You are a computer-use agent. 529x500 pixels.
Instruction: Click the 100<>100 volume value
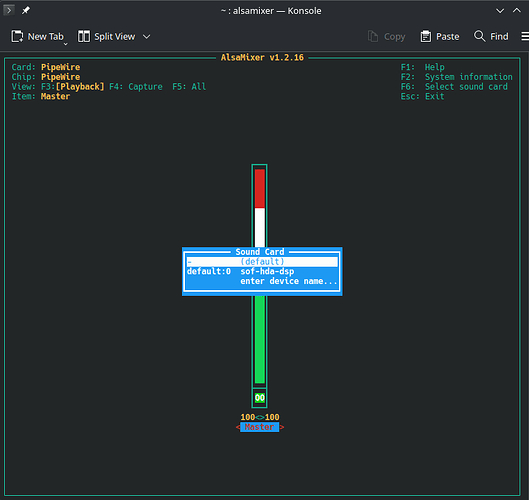point(260,417)
